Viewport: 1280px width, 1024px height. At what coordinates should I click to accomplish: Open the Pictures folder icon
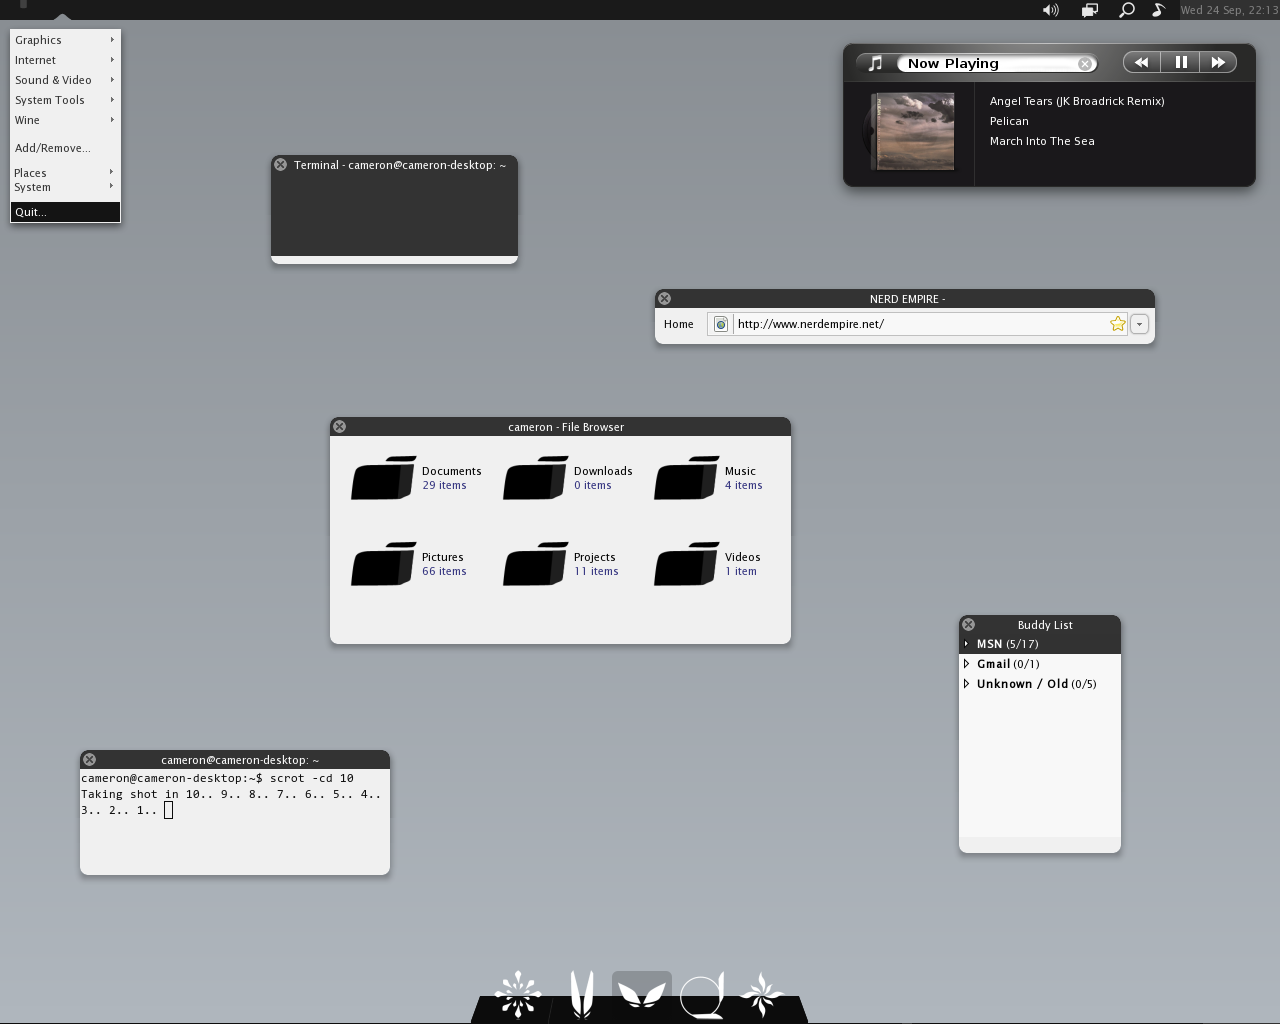click(383, 564)
